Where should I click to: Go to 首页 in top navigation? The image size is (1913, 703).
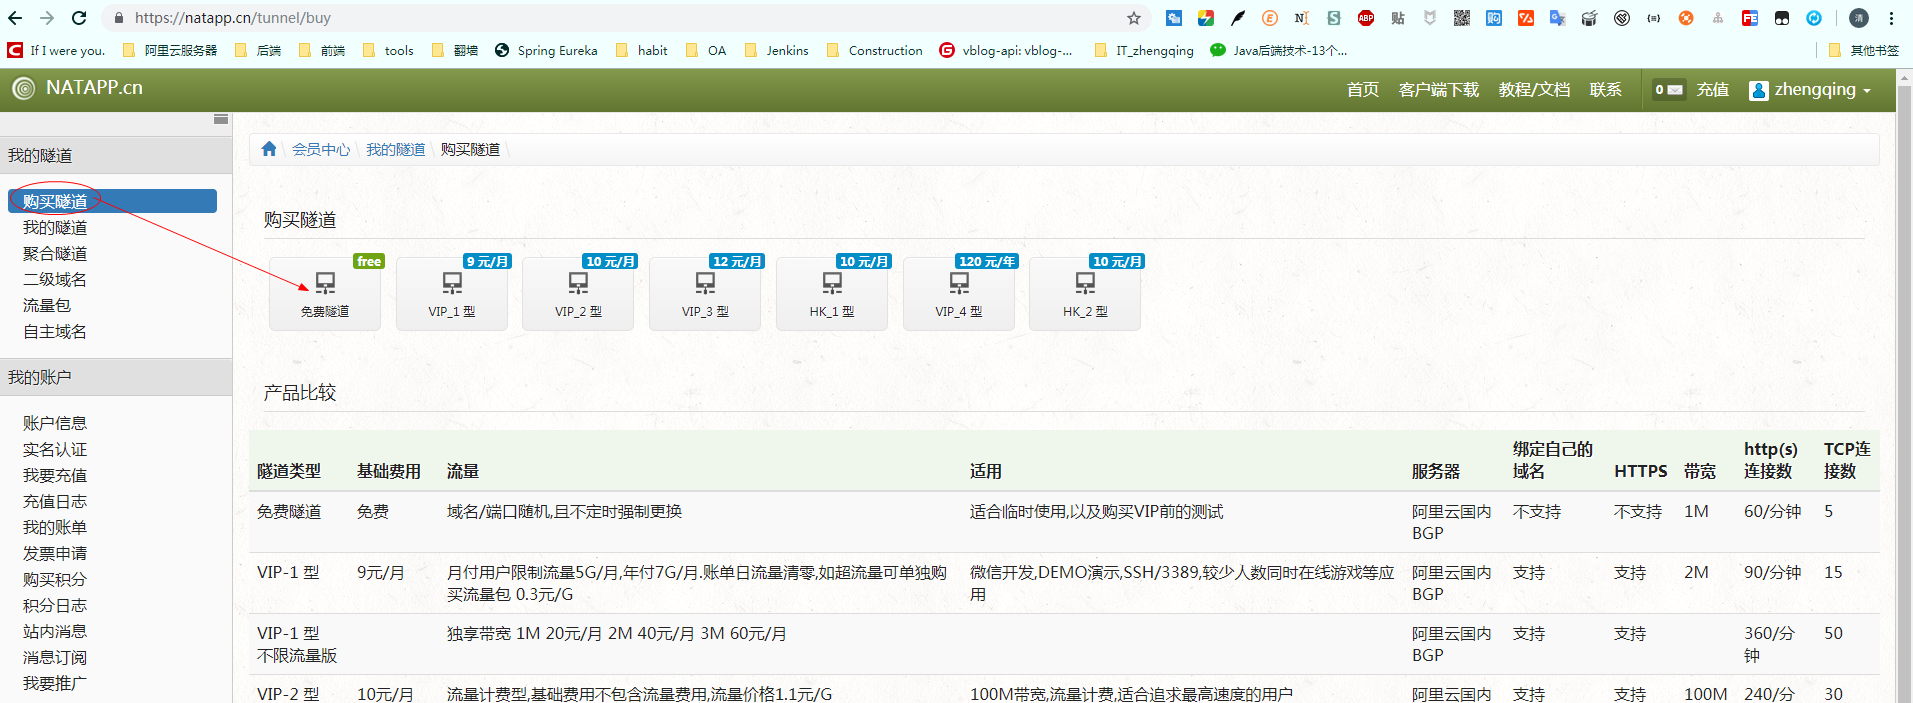(1362, 90)
